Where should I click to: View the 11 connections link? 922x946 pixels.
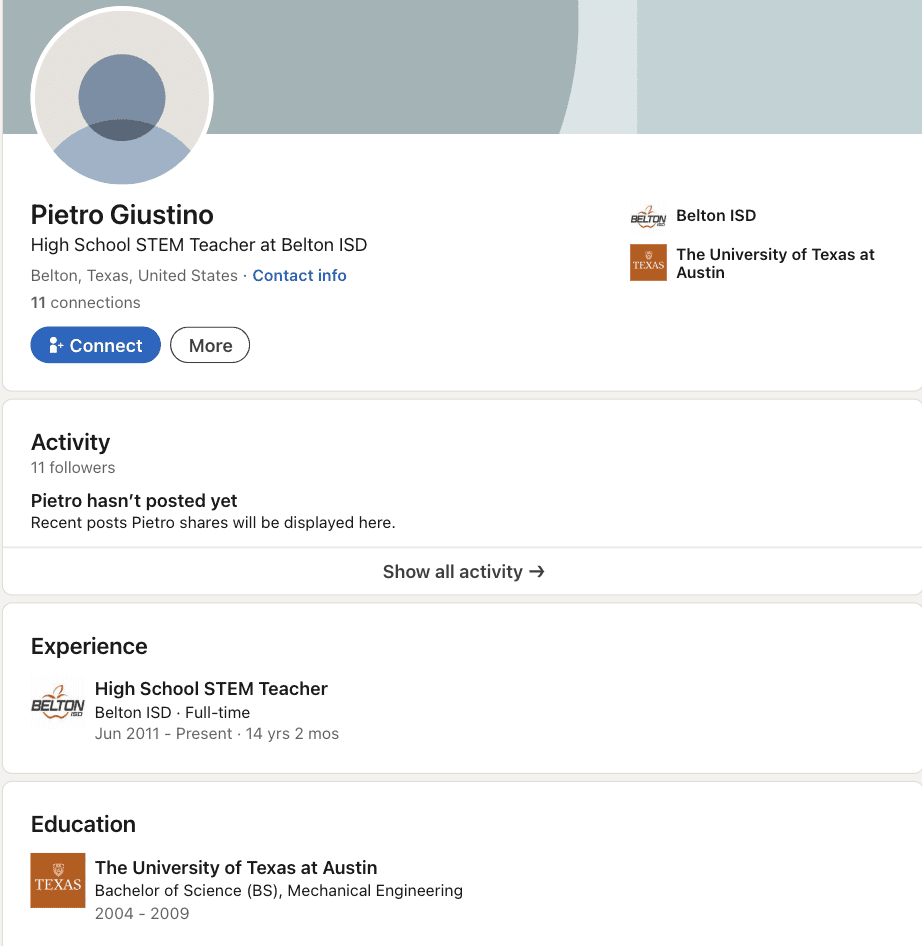click(x=86, y=303)
